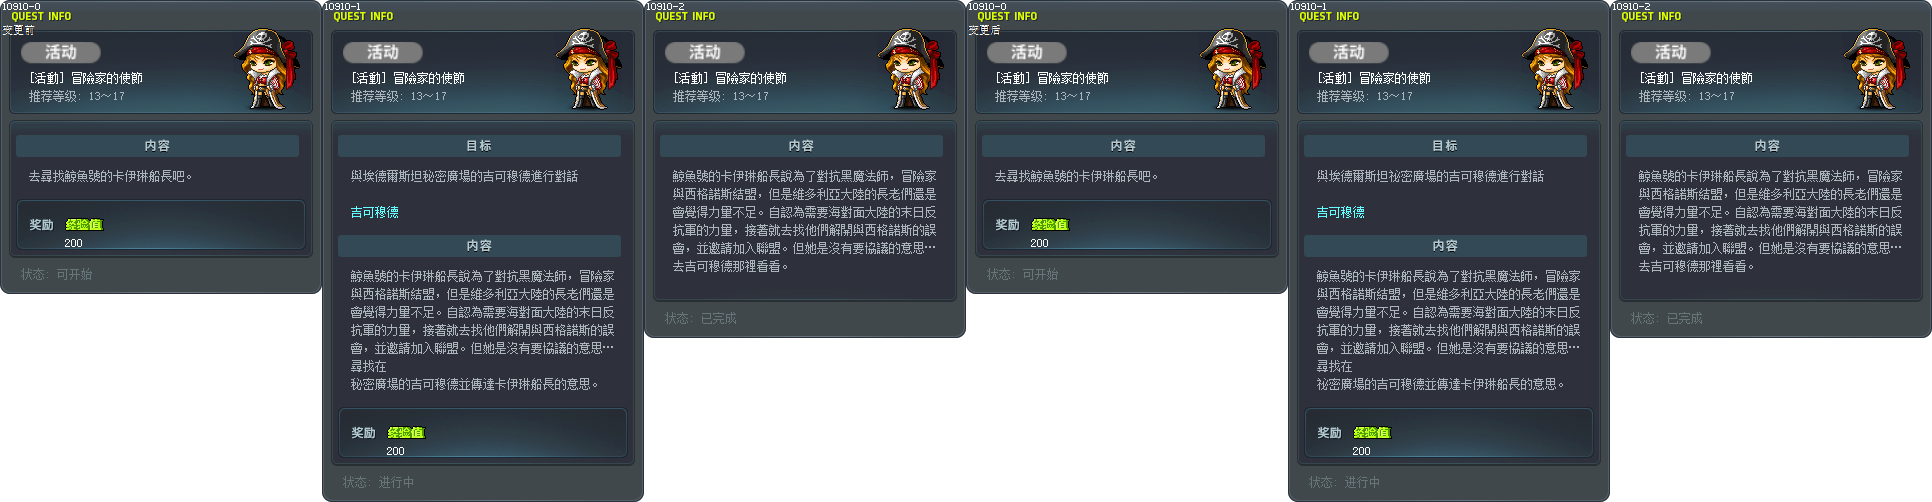Select the 活动 badge in the 变更前 panel
The image size is (1932, 502).
pyautogui.click(x=60, y=52)
